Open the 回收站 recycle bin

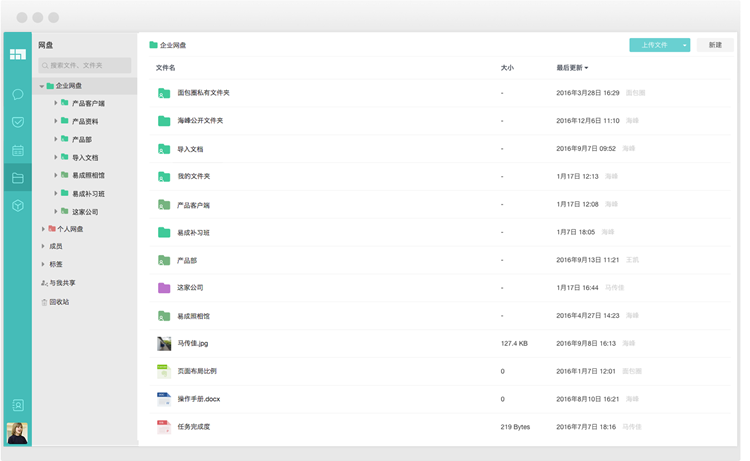tap(55, 302)
